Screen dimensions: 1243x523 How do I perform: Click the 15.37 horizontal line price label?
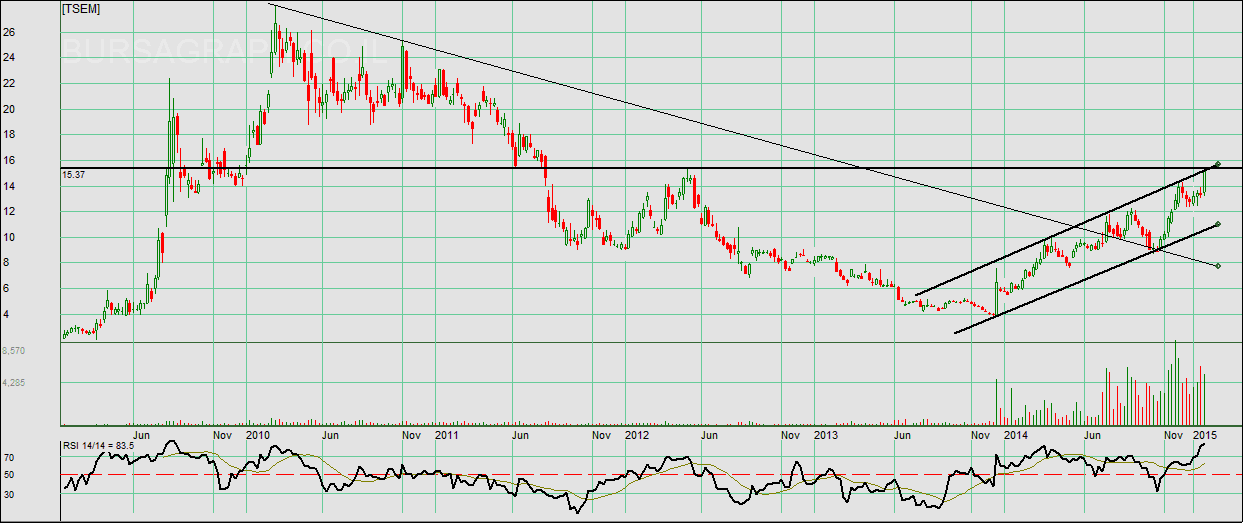[74, 175]
